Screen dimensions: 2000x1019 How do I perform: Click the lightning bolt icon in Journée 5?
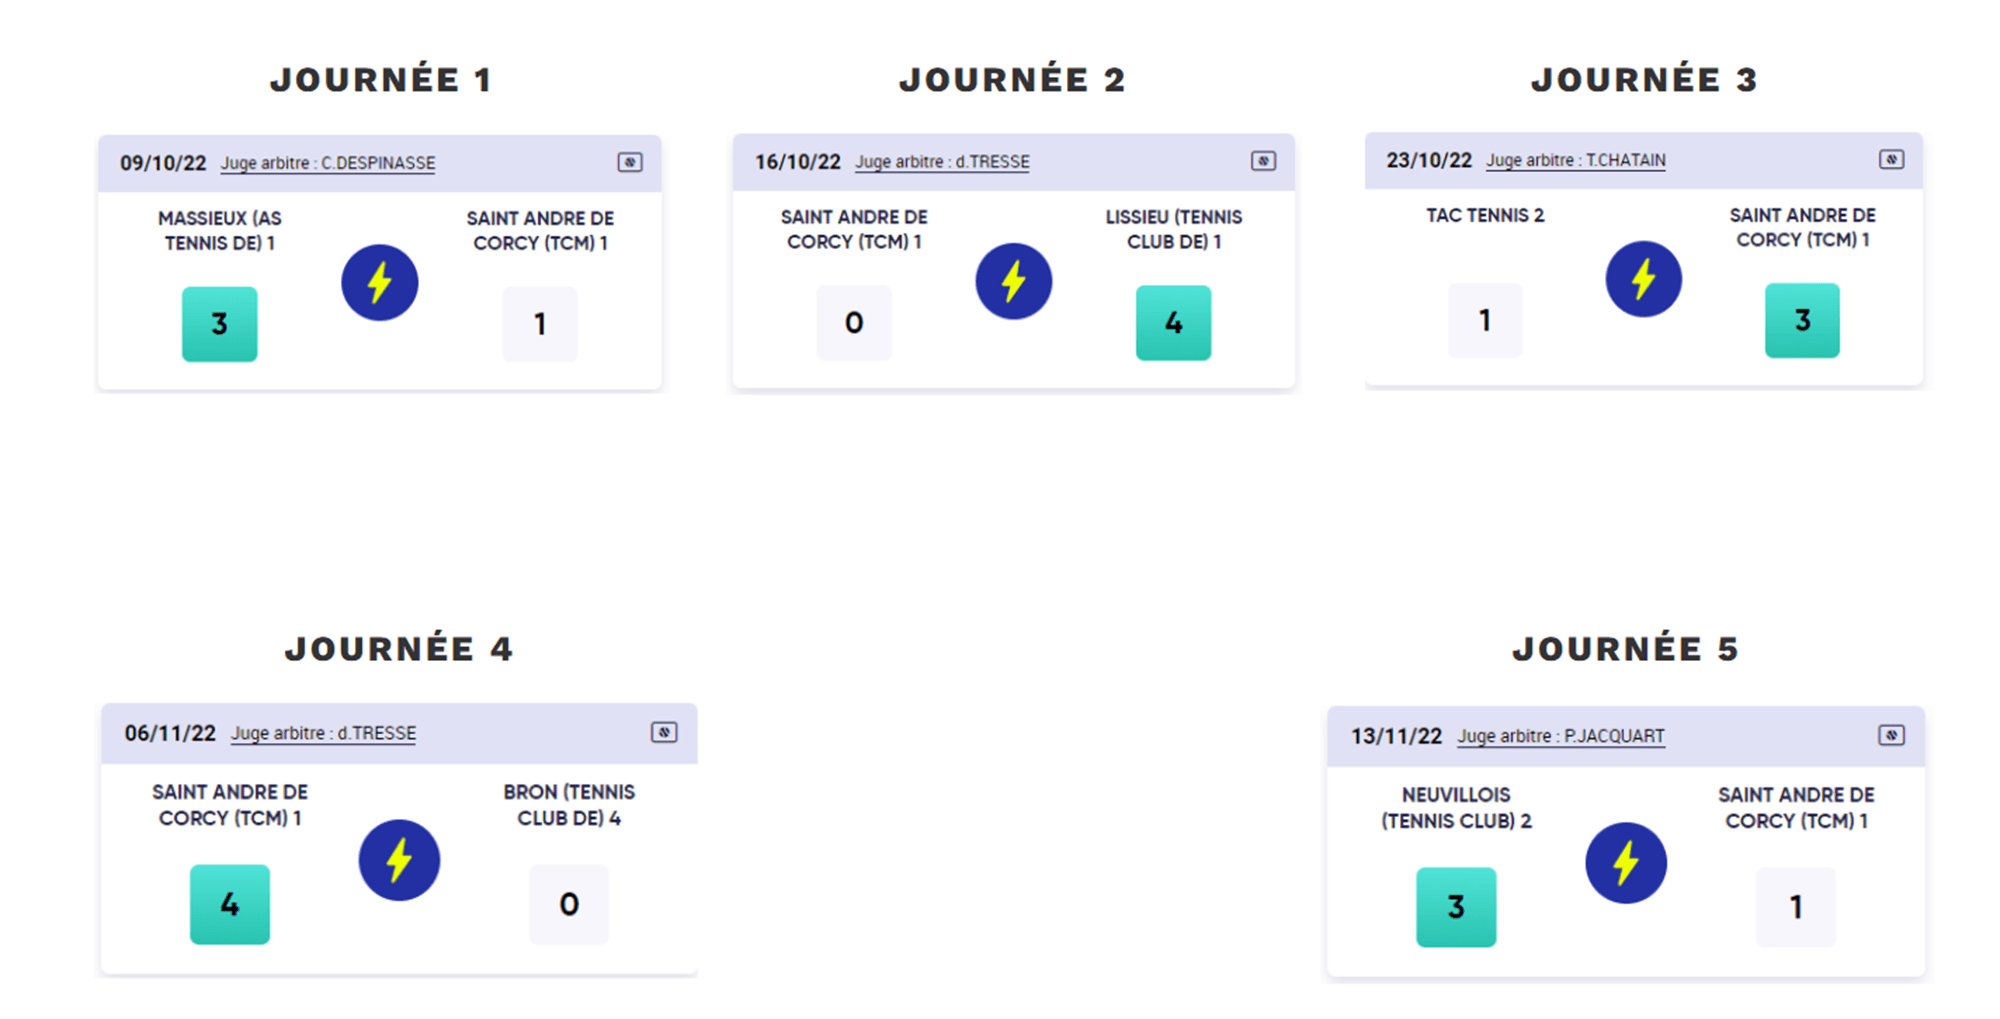coord(1626,863)
